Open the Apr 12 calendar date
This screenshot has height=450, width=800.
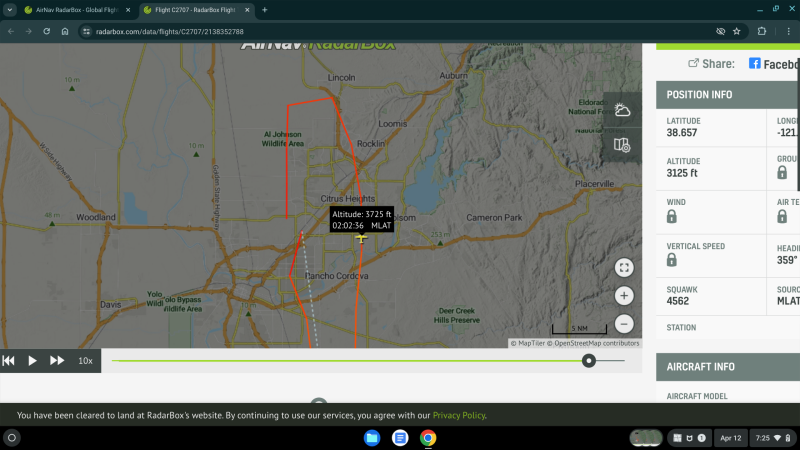(x=731, y=438)
